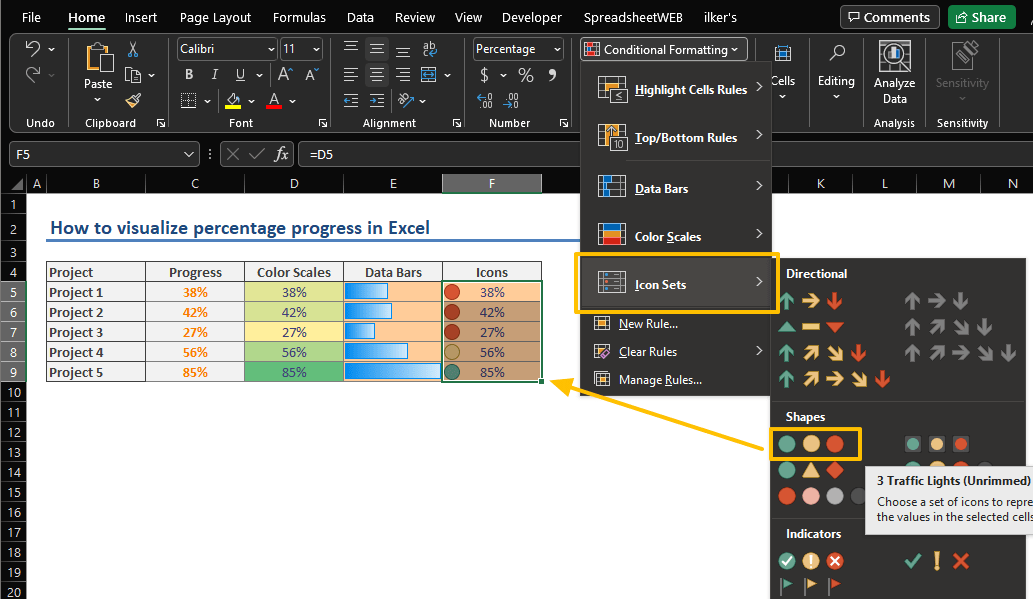
Task: Set Align Left for cell text
Action: tap(351, 75)
